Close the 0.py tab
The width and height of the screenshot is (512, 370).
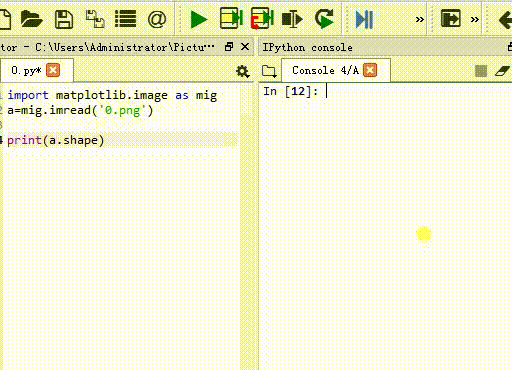point(53,70)
